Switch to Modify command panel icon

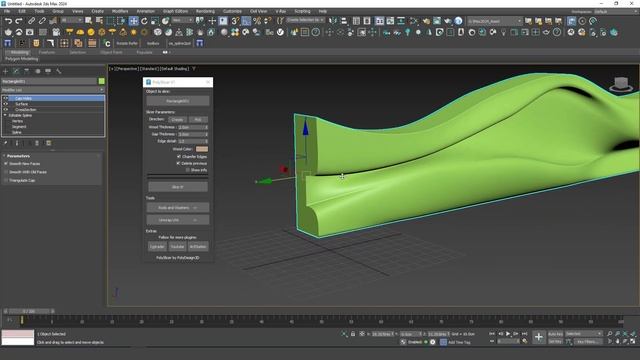16,71
